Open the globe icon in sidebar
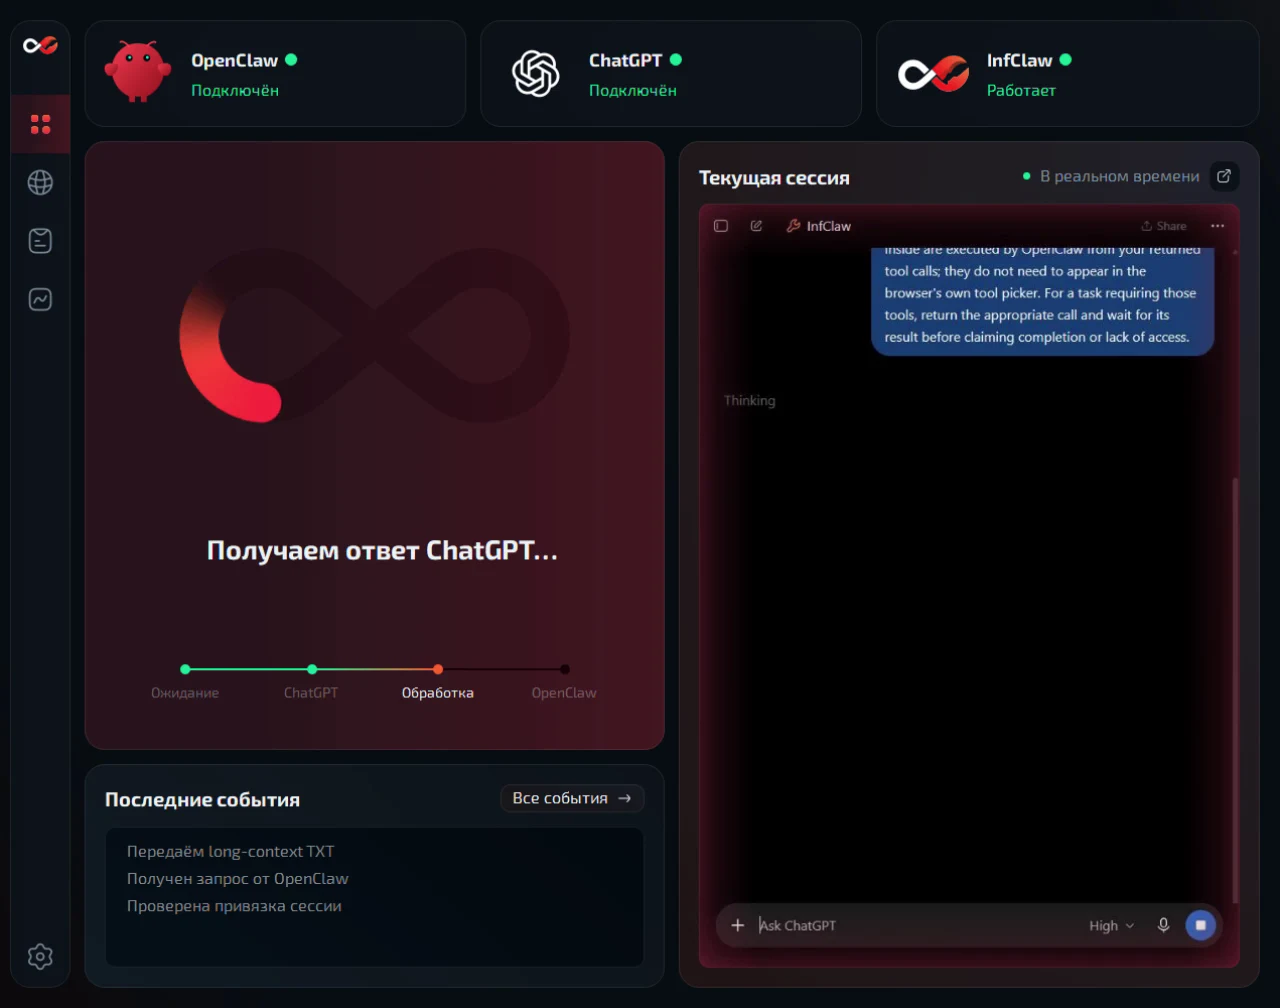1280x1008 pixels. [40, 182]
